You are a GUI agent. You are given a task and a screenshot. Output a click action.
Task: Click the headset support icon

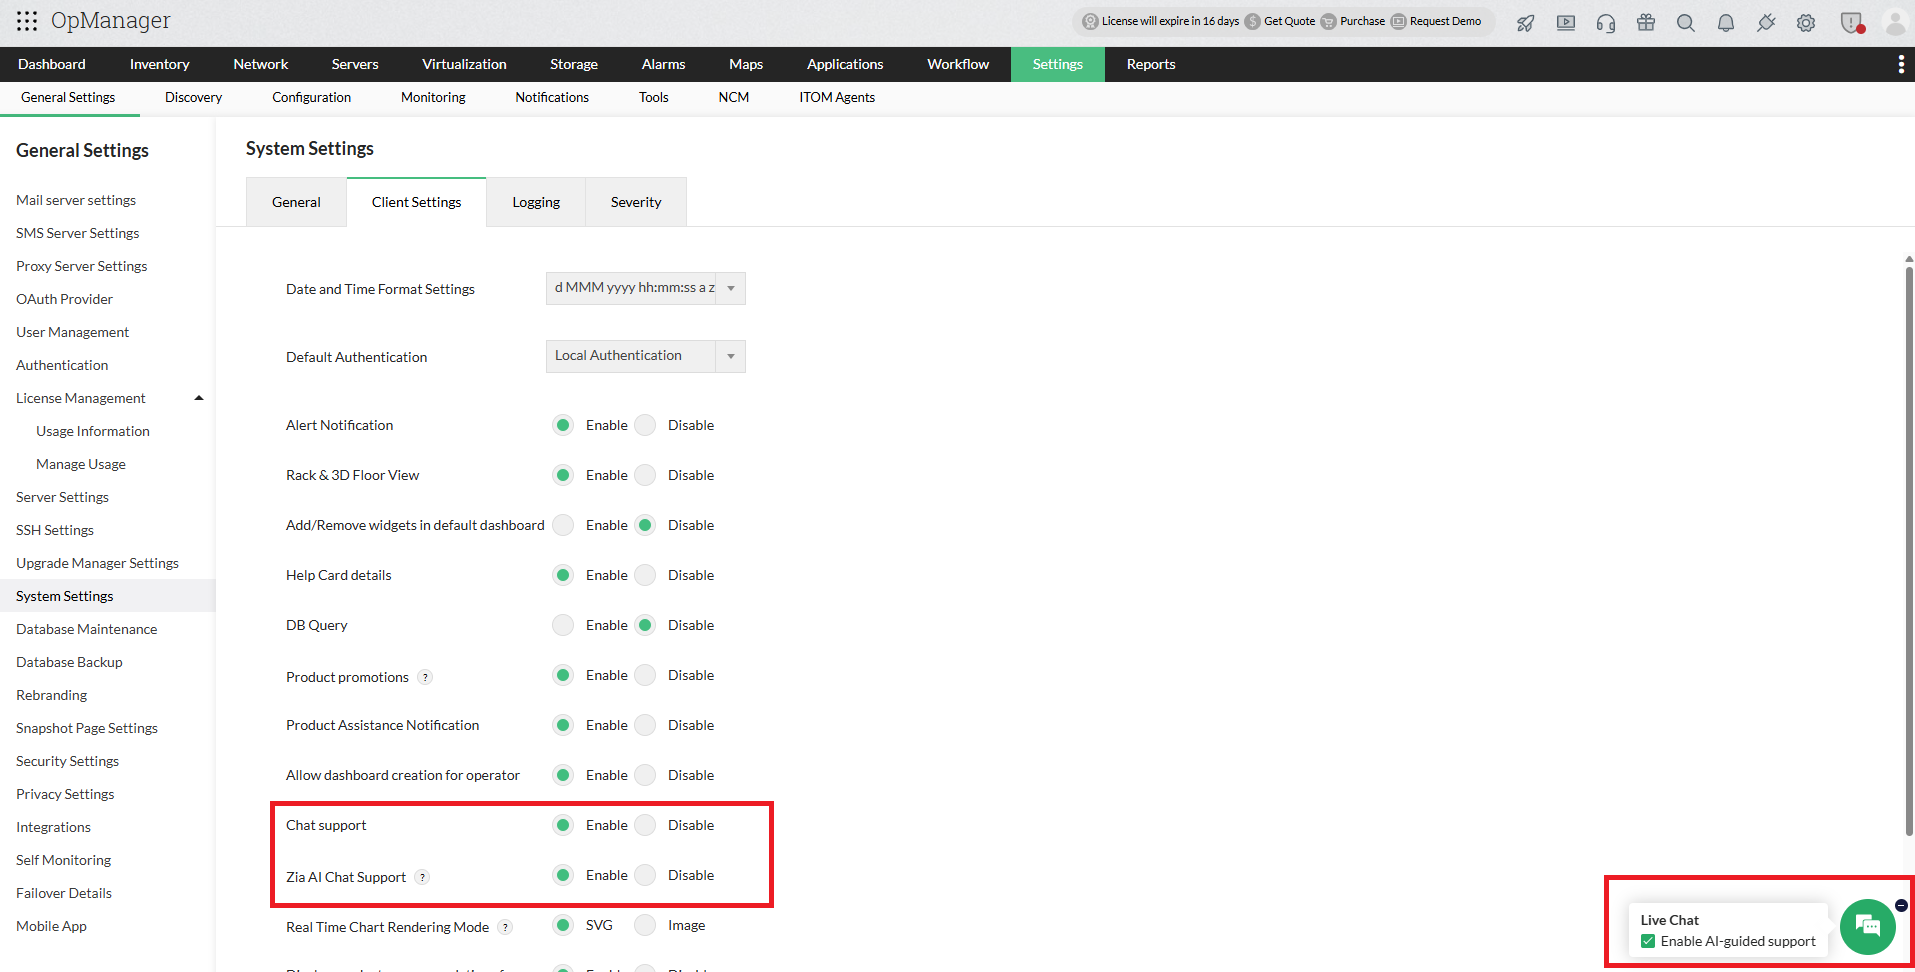point(1606,23)
